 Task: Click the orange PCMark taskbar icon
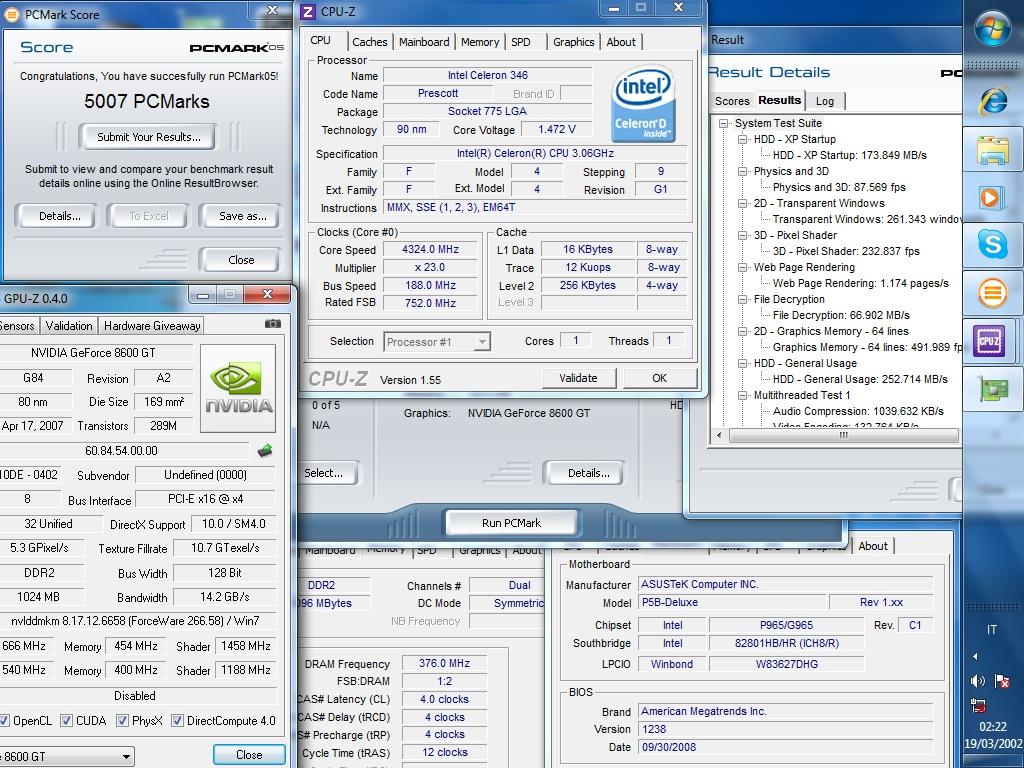point(992,293)
